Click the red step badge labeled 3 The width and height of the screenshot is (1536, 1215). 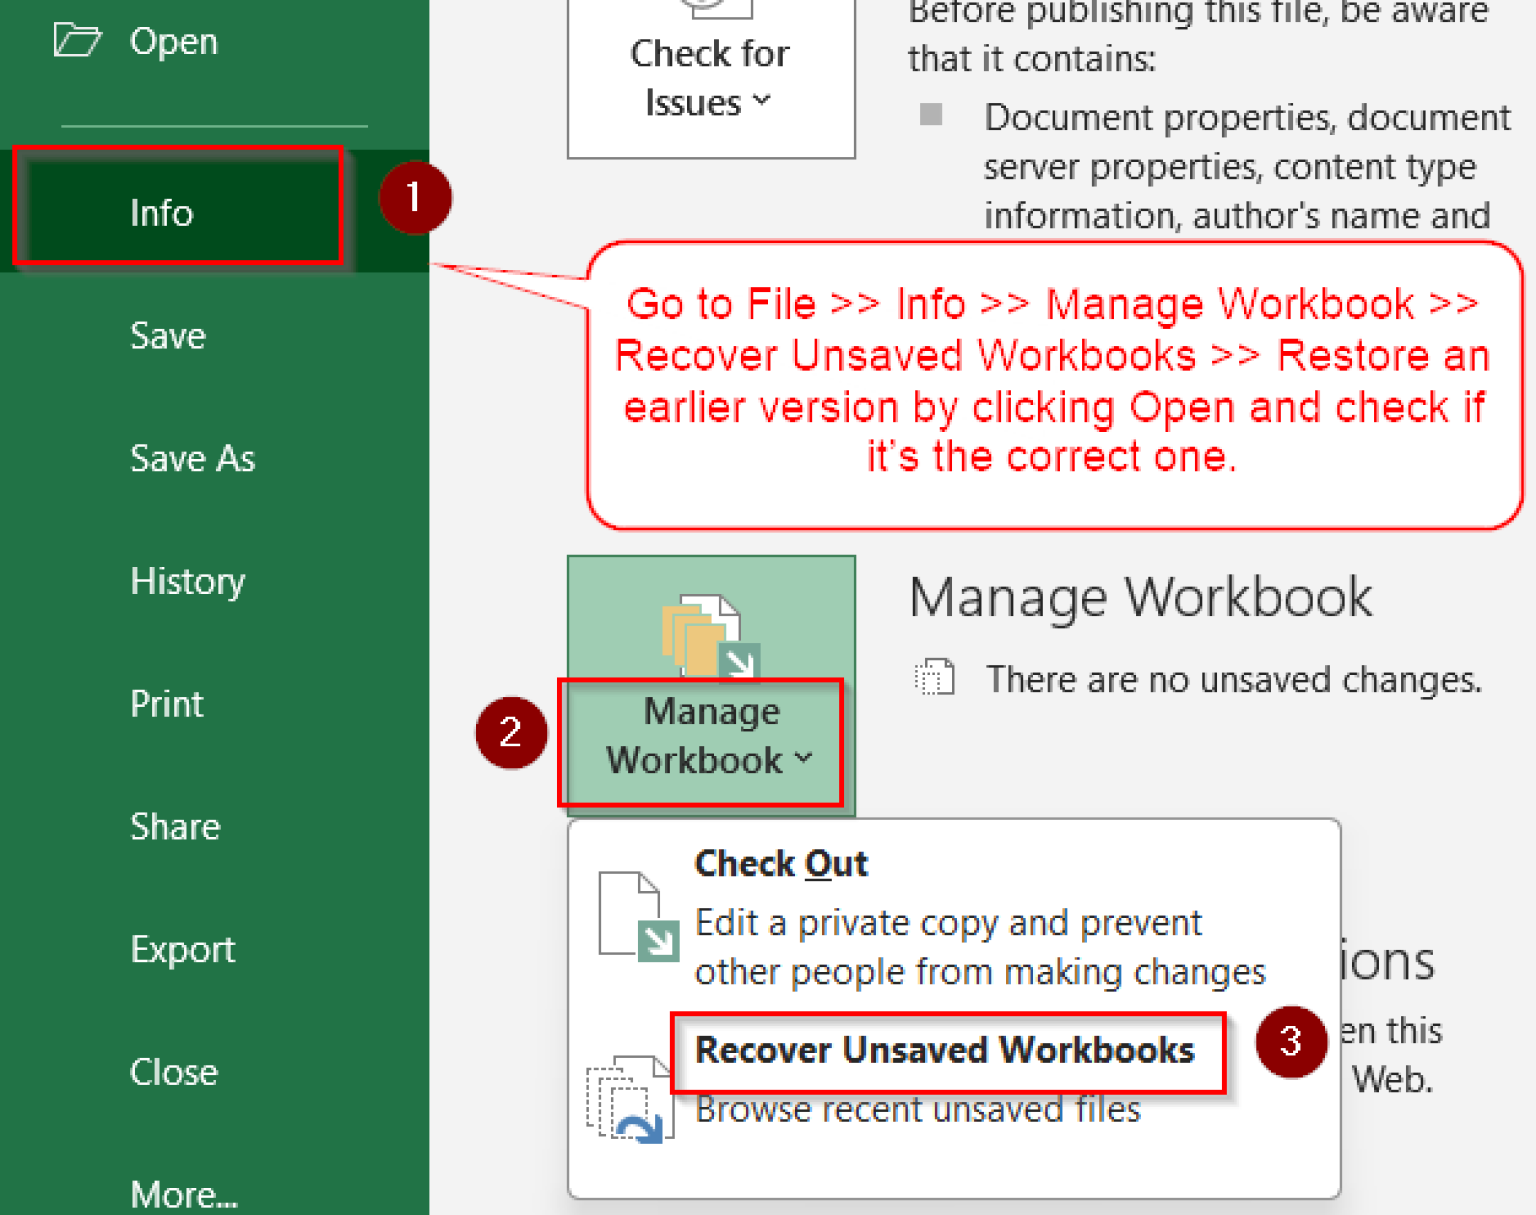(x=1291, y=1042)
